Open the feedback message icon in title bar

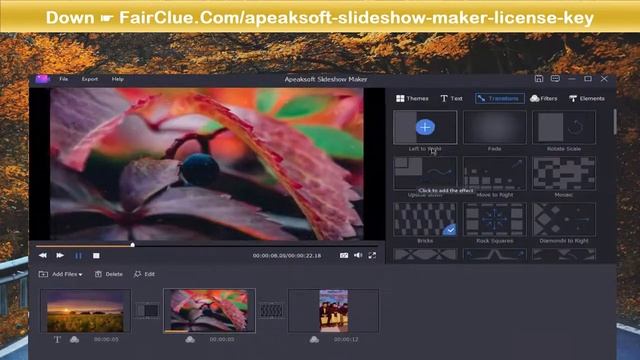pos(555,79)
